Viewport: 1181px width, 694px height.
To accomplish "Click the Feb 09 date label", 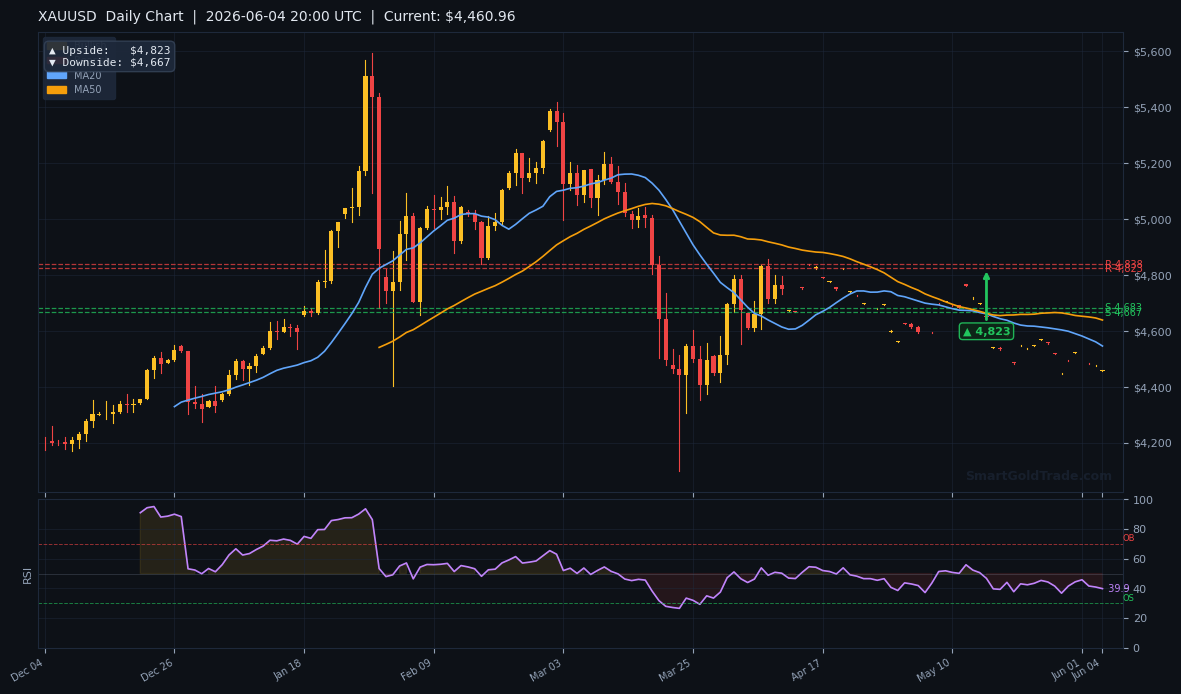I will (417, 670).
